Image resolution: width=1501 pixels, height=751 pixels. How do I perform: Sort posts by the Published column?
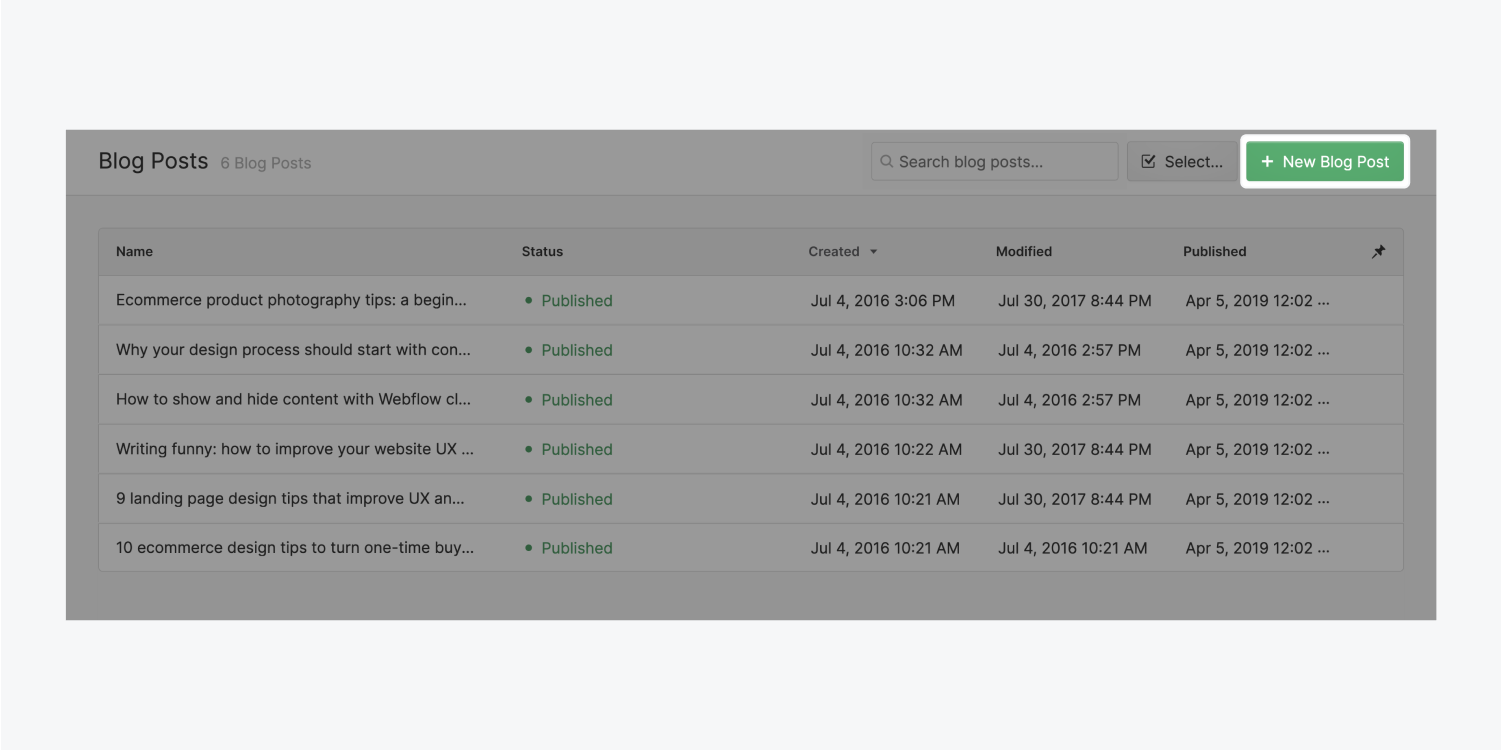point(1214,252)
